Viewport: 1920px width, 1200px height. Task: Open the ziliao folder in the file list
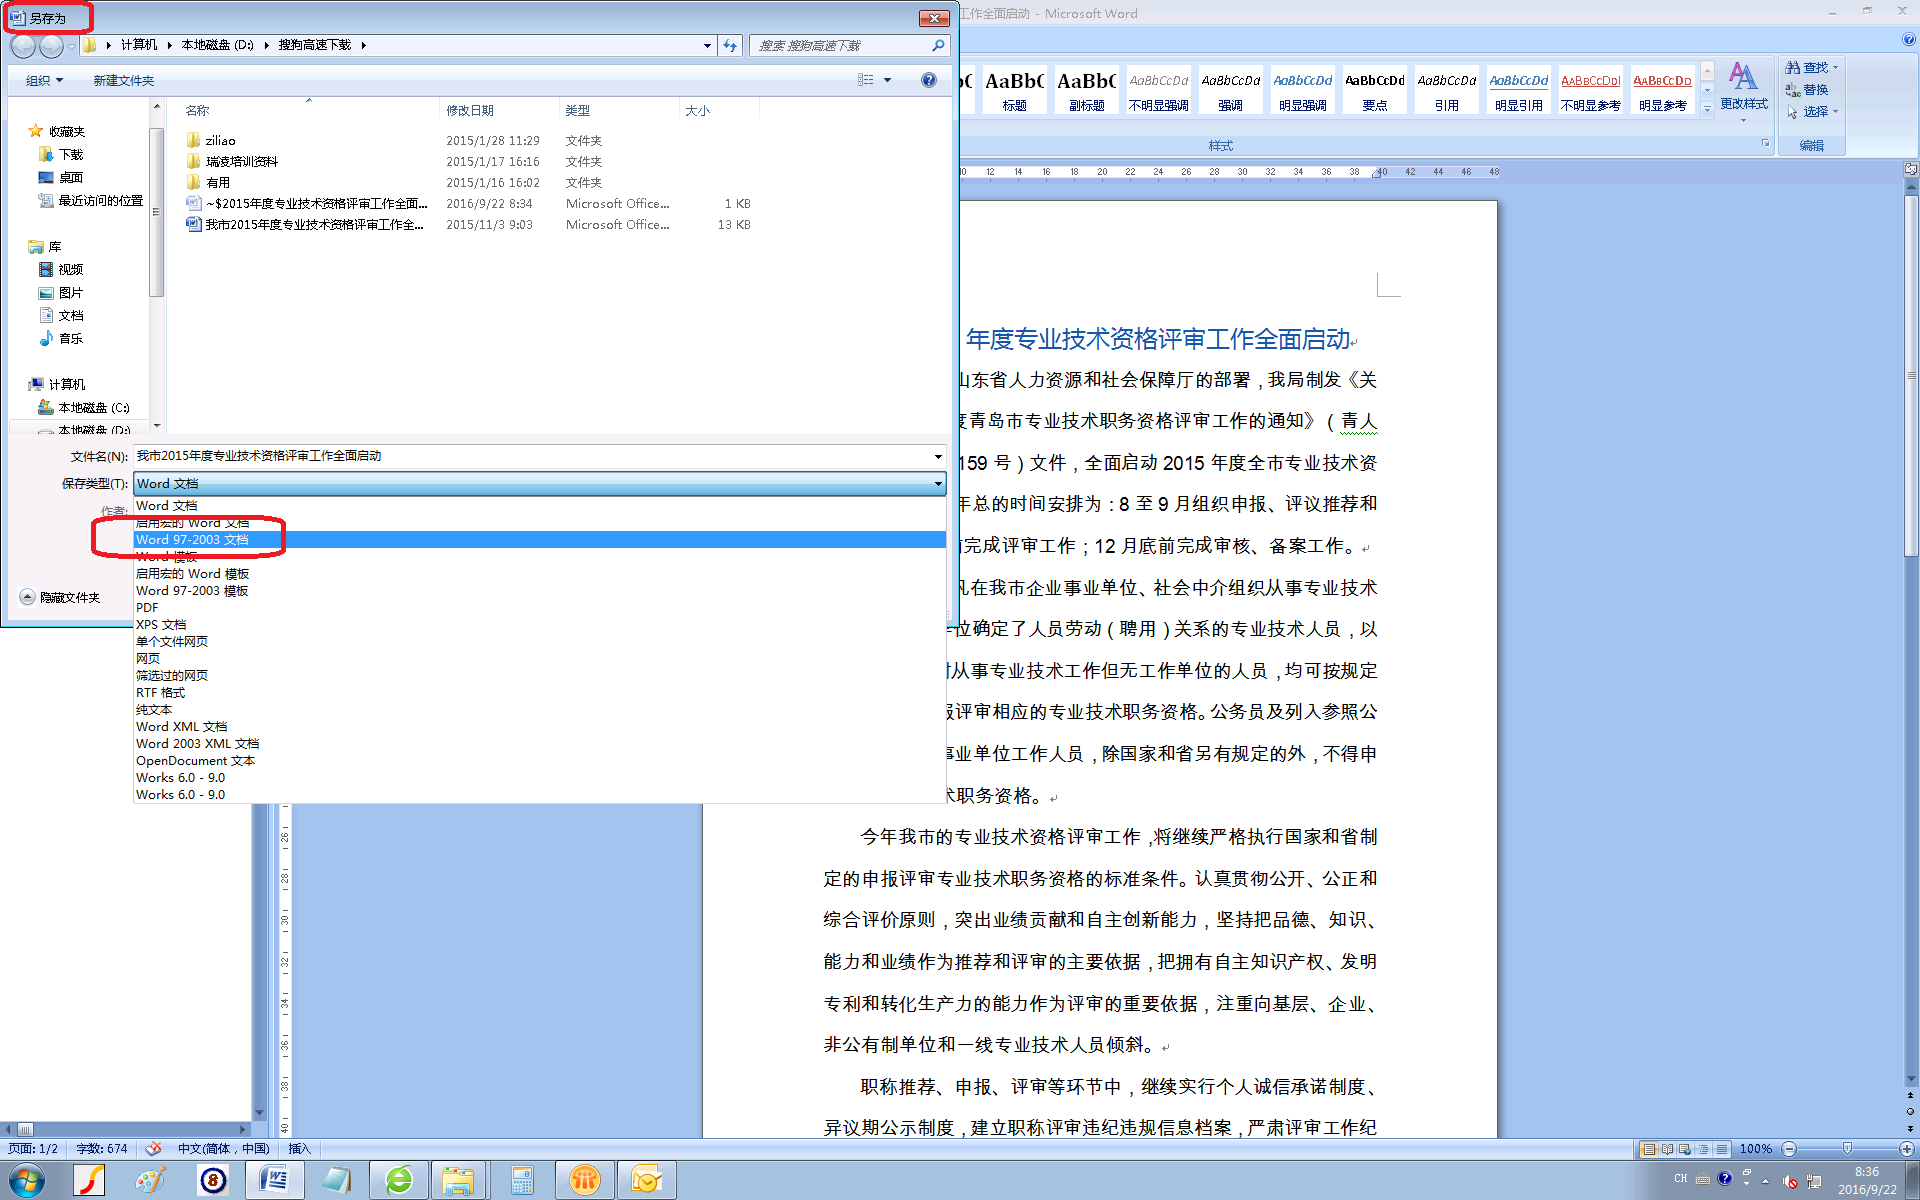pyautogui.click(x=220, y=141)
